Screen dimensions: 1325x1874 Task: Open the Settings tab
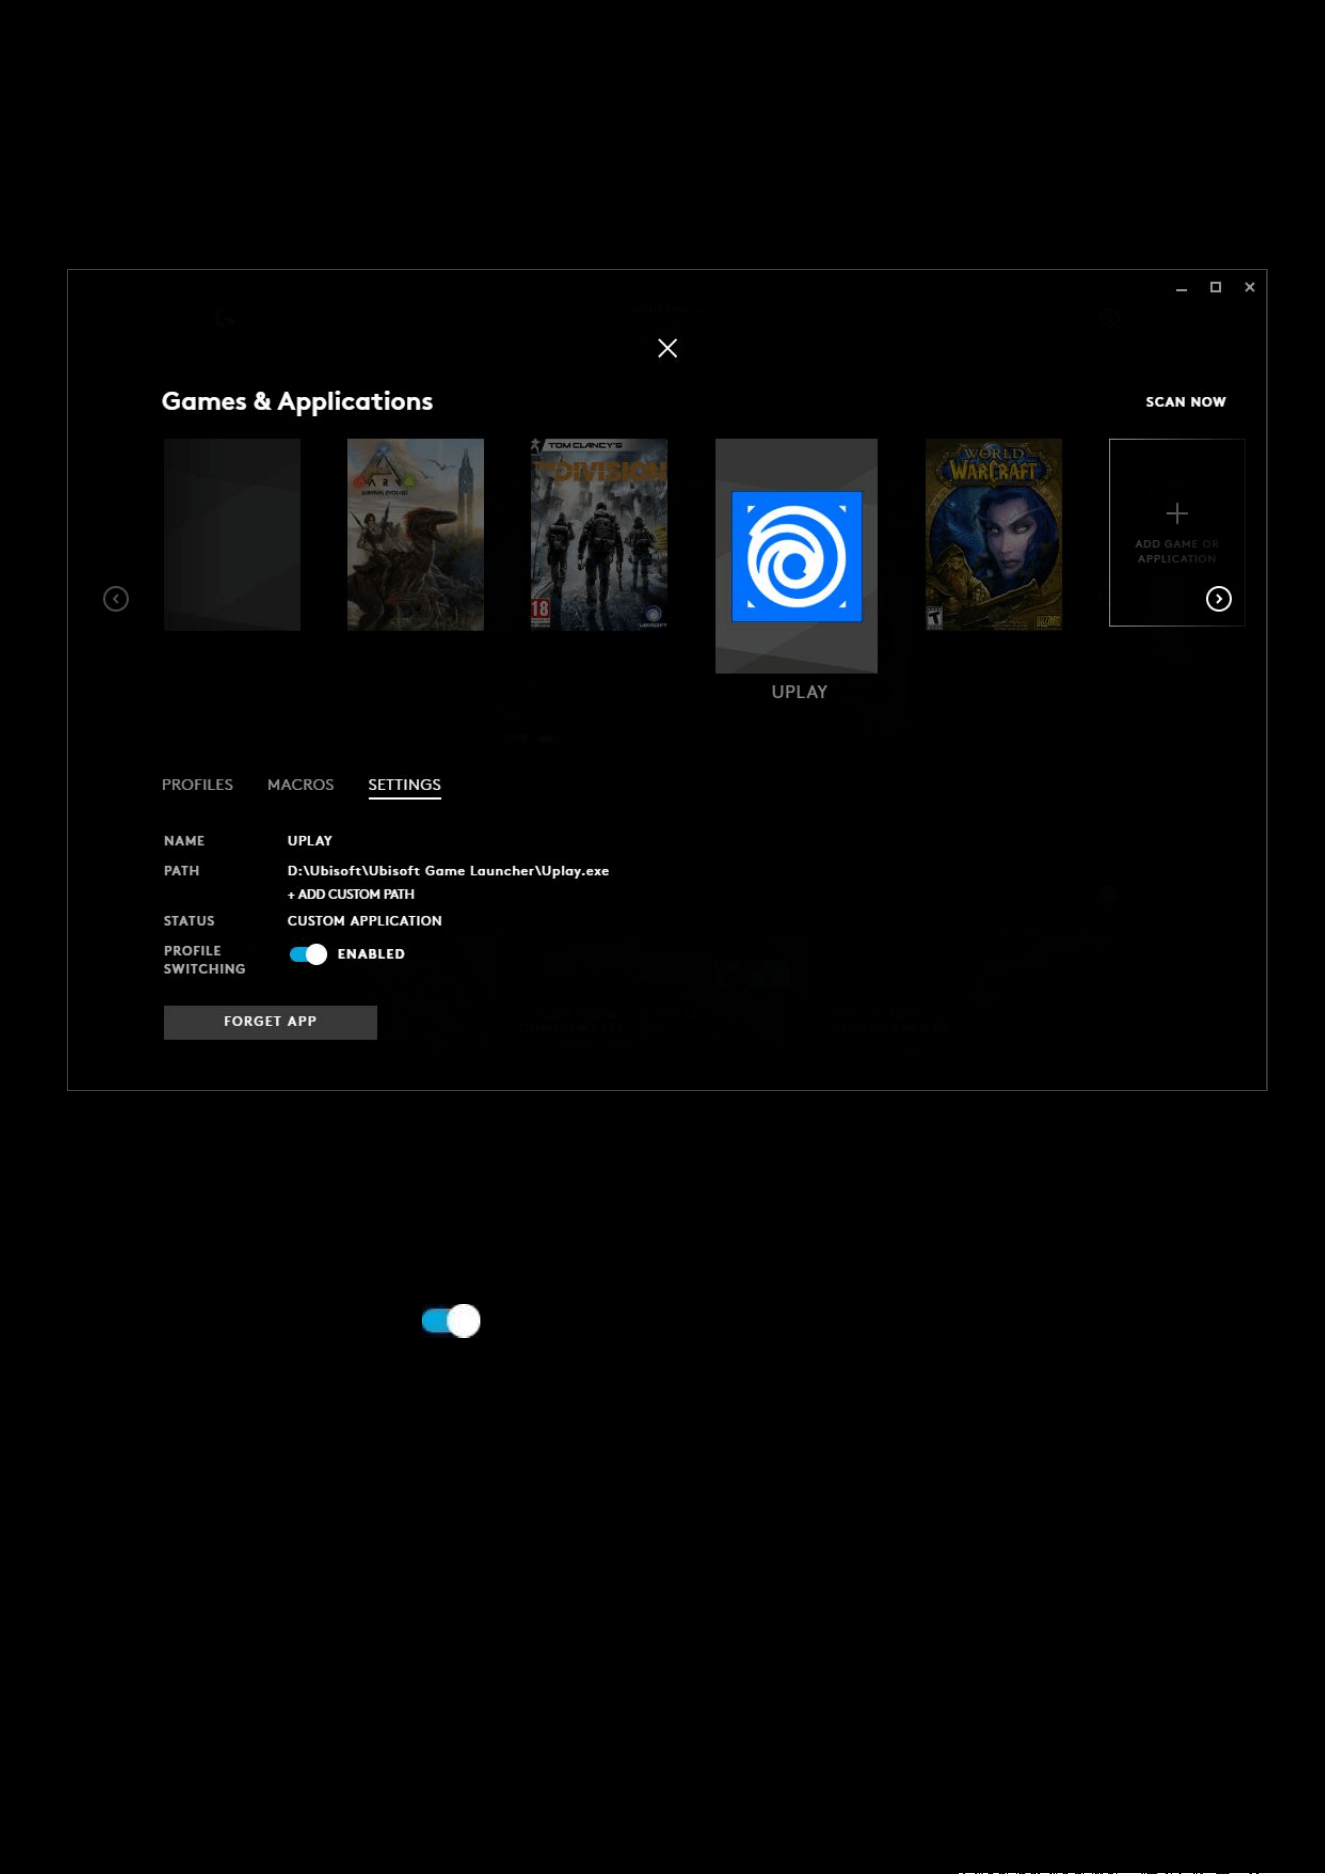(x=404, y=785)
